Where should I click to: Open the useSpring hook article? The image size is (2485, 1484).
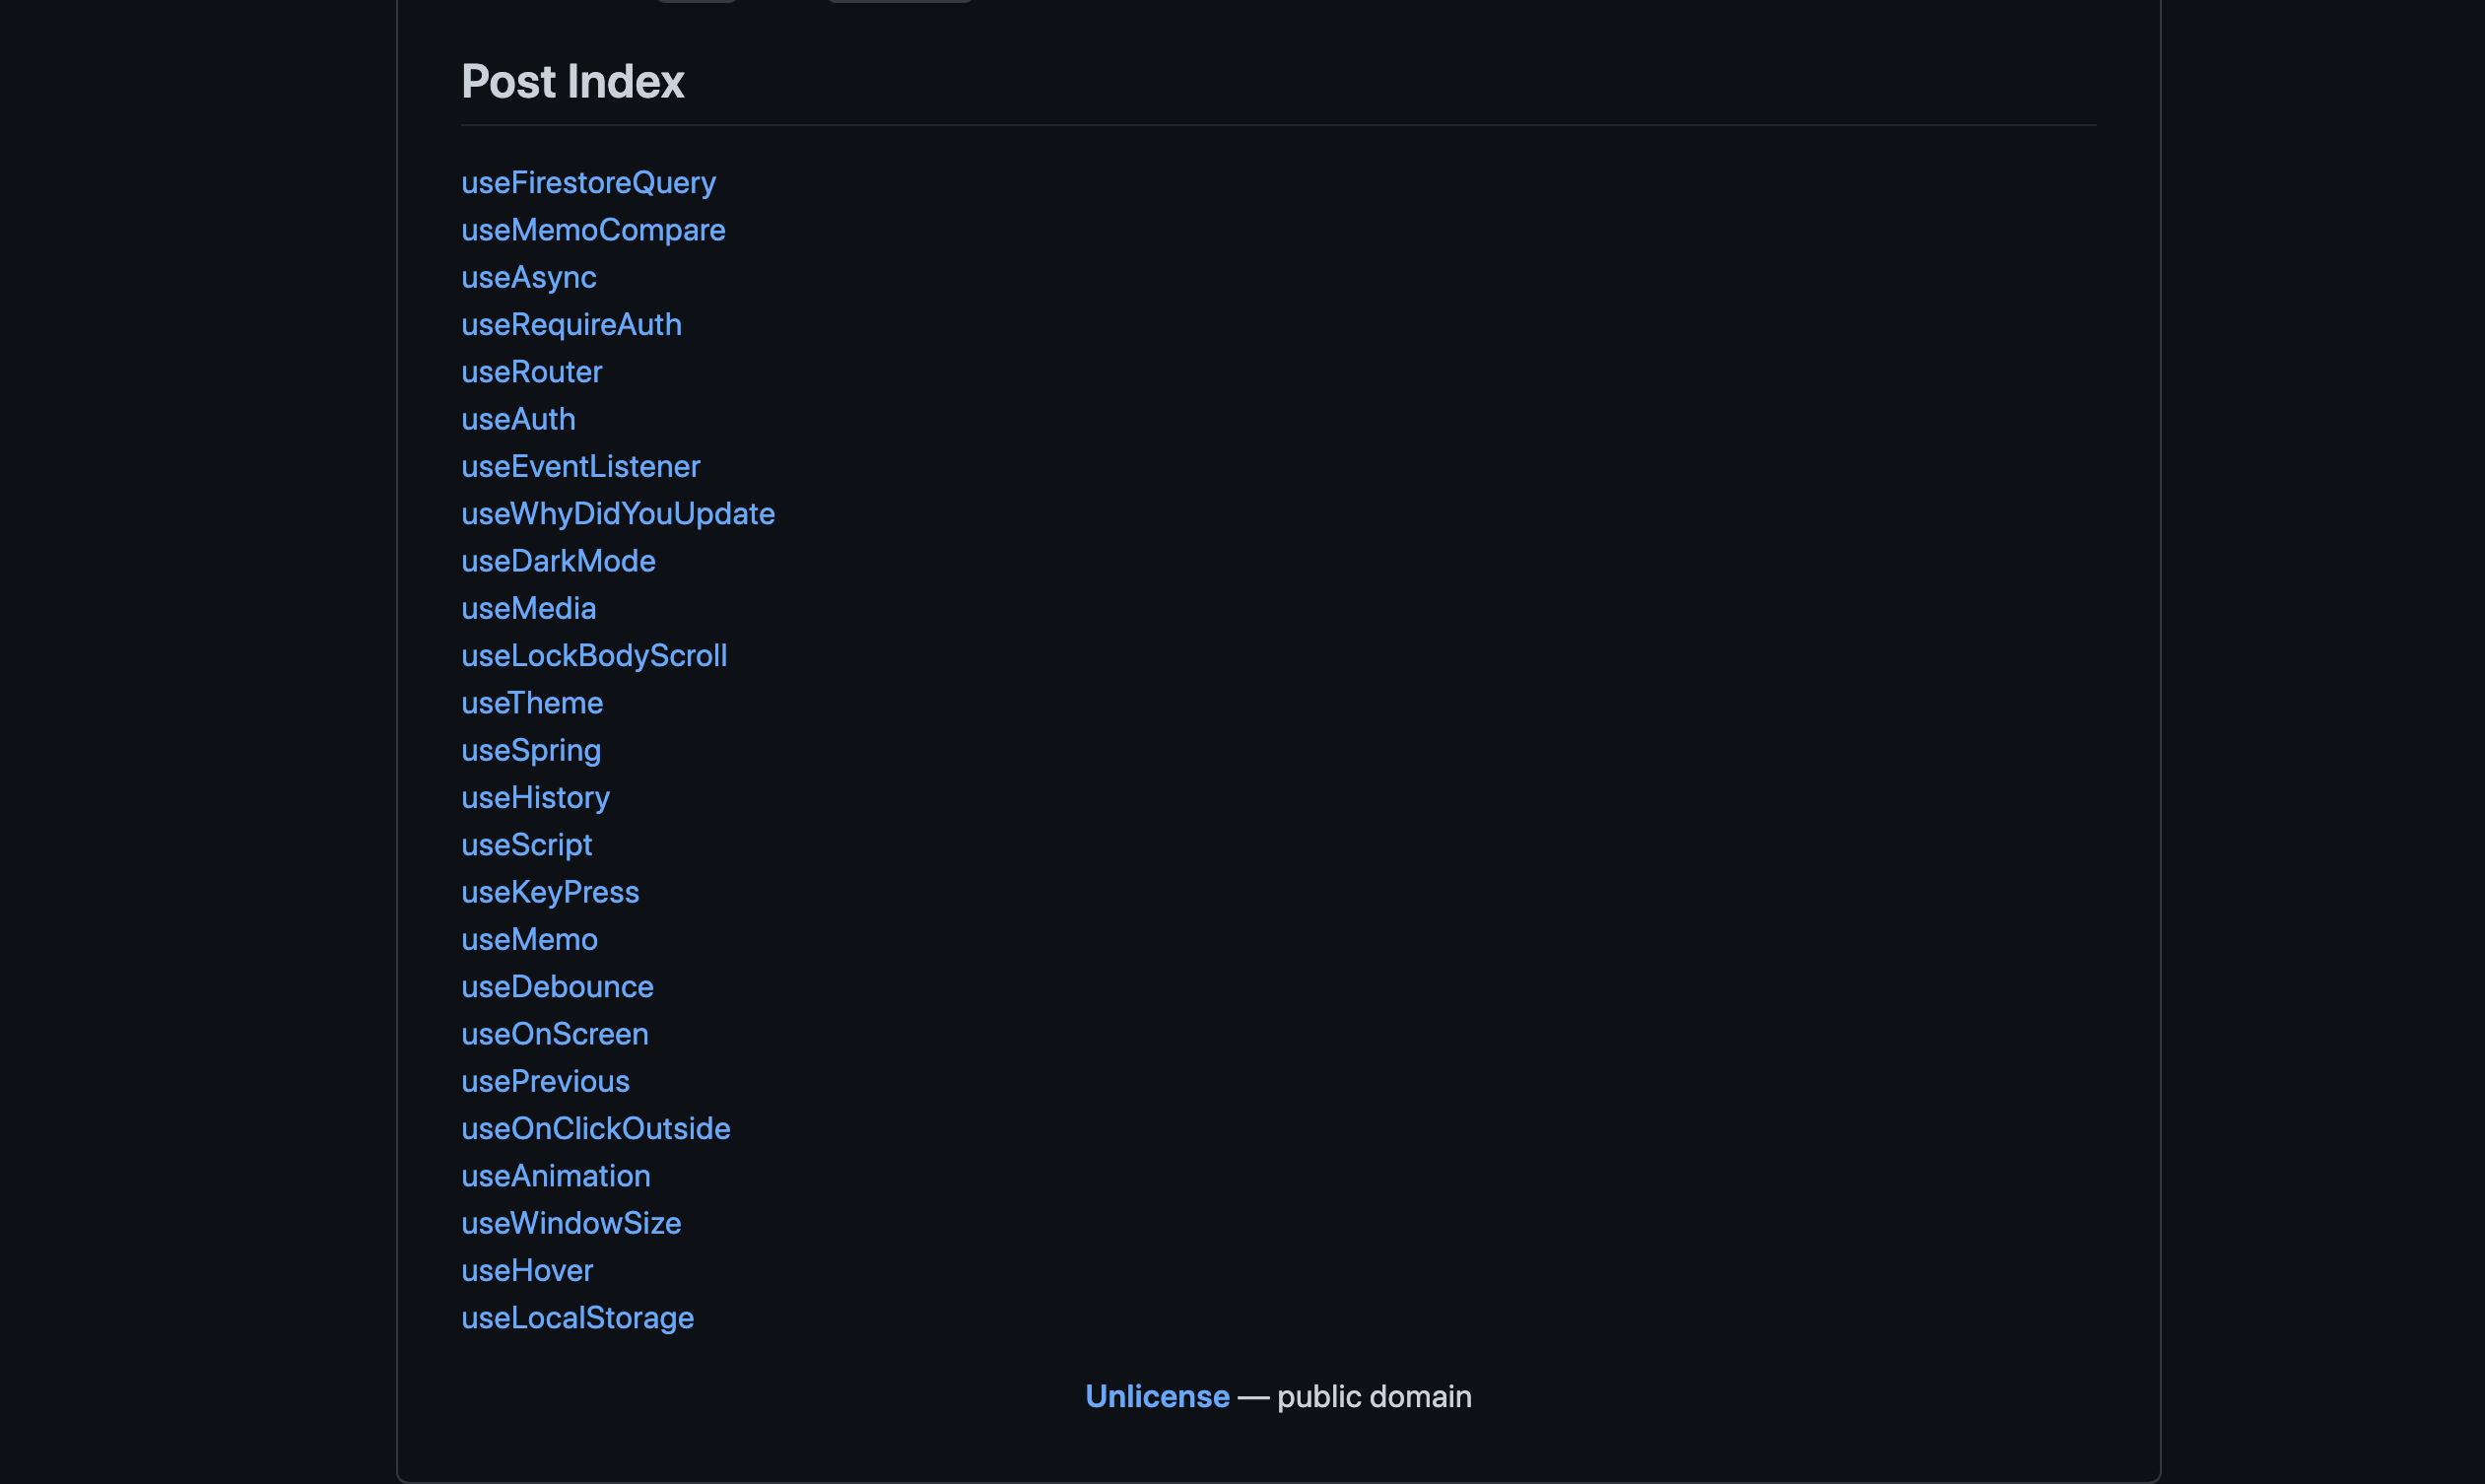(x=531, y=750)
